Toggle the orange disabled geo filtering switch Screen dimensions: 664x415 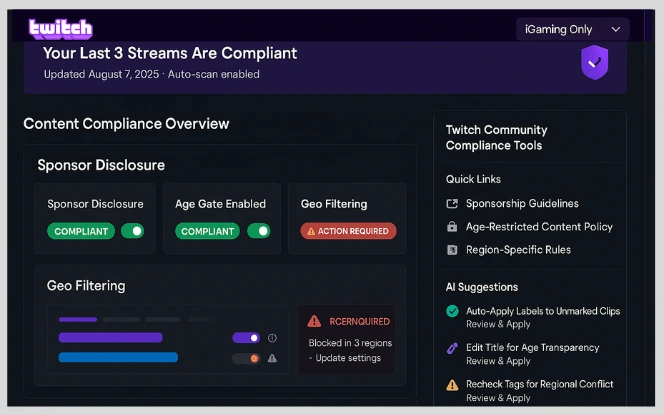[246, 358]
